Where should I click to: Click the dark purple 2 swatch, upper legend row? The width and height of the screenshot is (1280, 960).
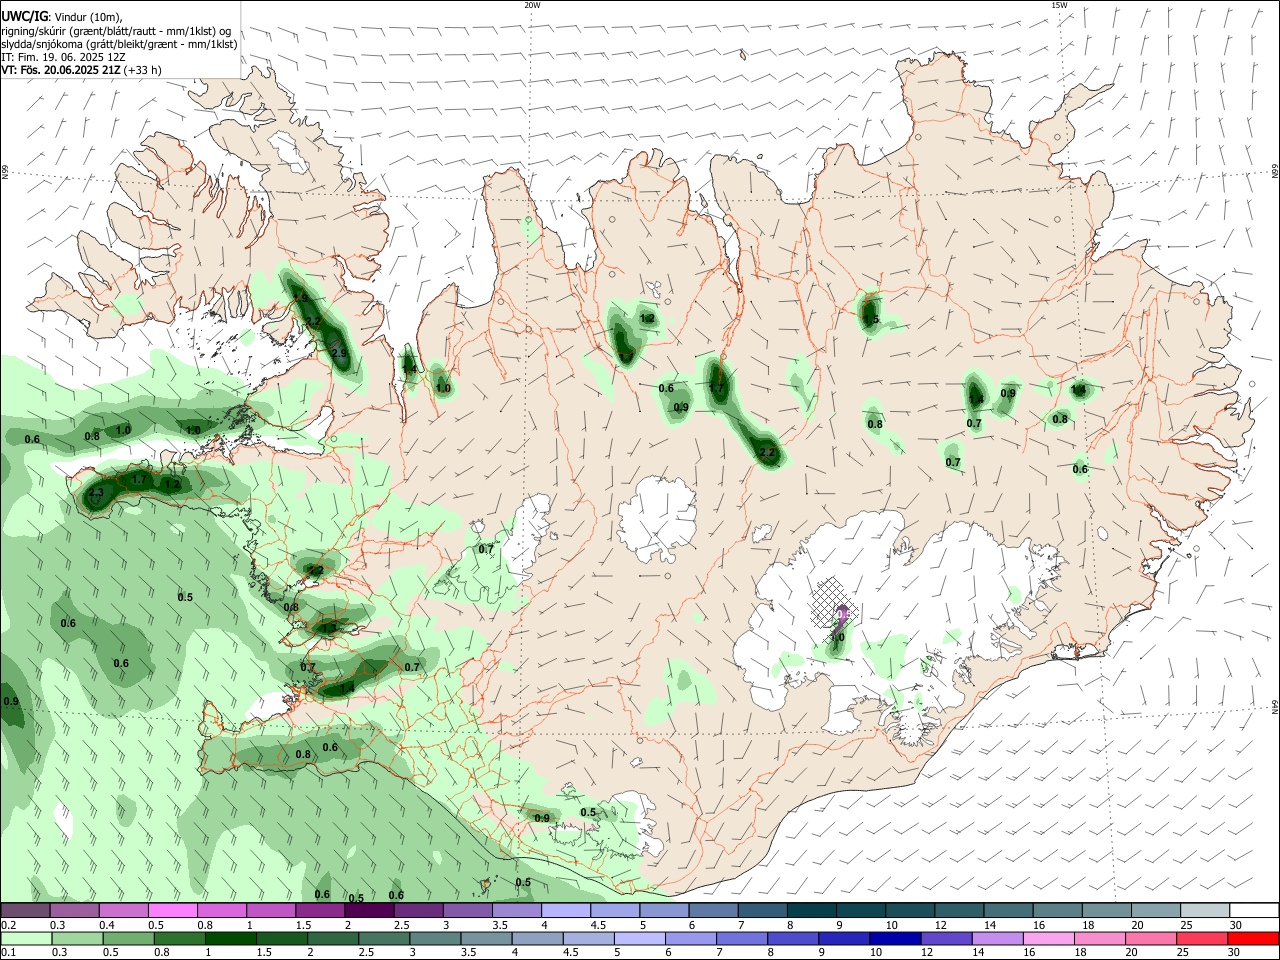[x=369, y=911]
